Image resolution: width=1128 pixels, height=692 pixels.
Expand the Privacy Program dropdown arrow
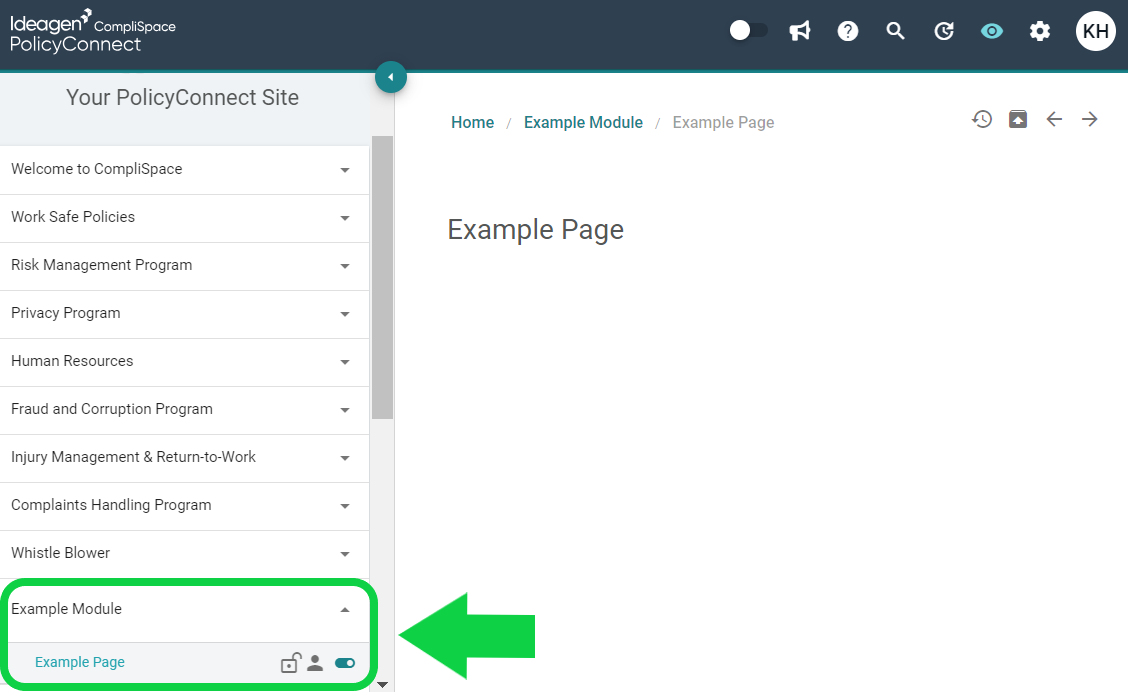345,314
